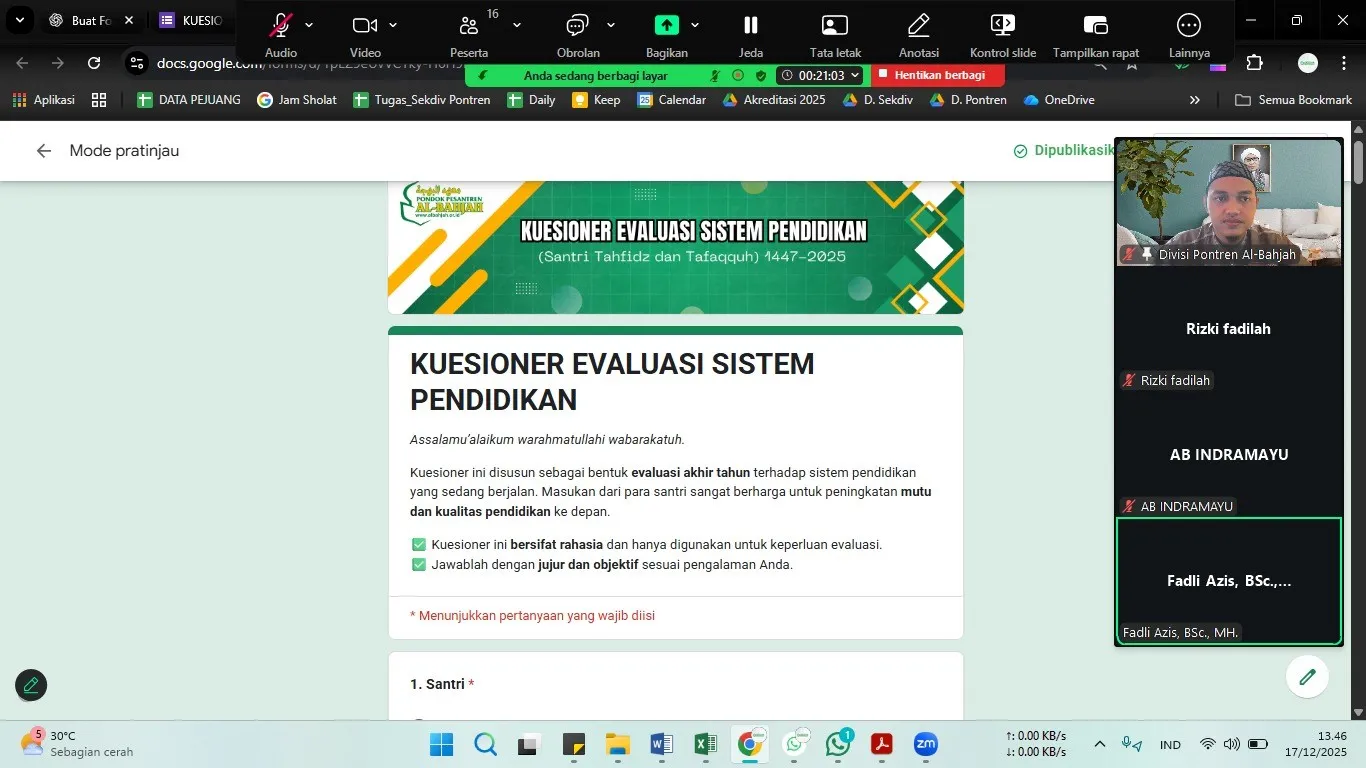Expand the Video options arrow
This screenshot has width=1366, height=768.
393,25
